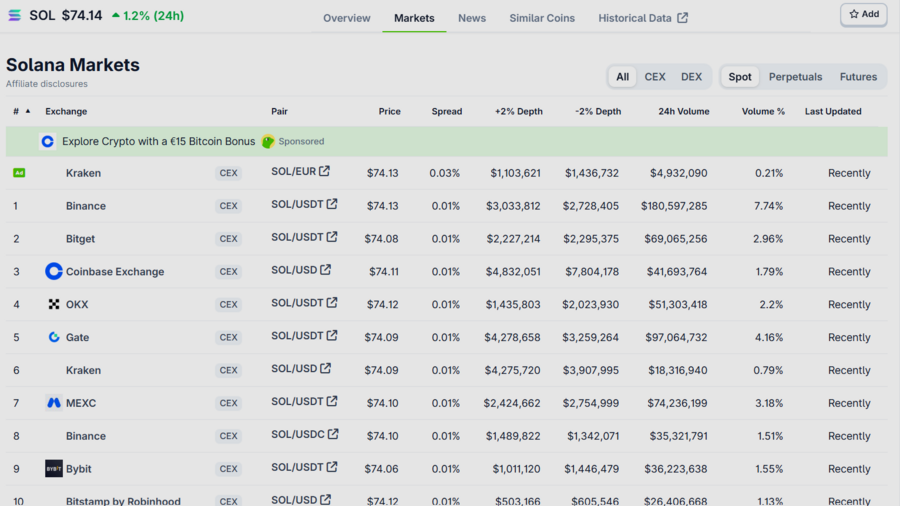Sort by the Price column header
The image size is (900, 506).
(x=389, y=111)
